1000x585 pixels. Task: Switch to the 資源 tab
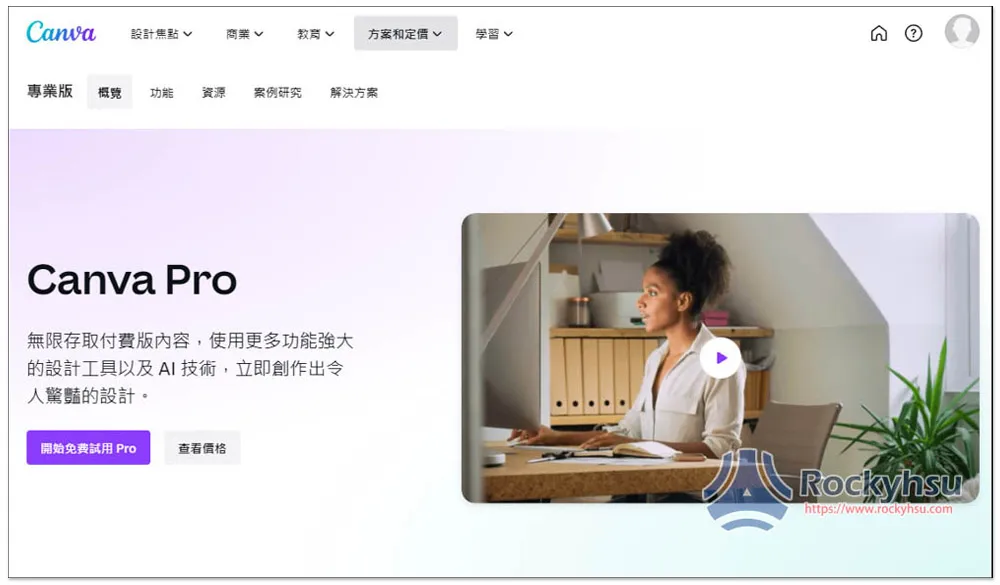click(214, 93)
